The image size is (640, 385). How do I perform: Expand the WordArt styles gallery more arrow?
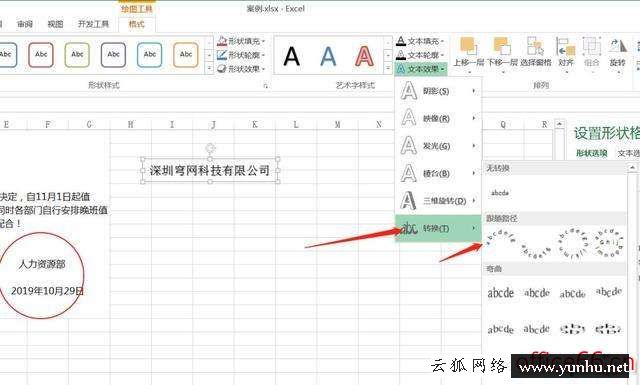pyautogui.click(x=388, y=69)
